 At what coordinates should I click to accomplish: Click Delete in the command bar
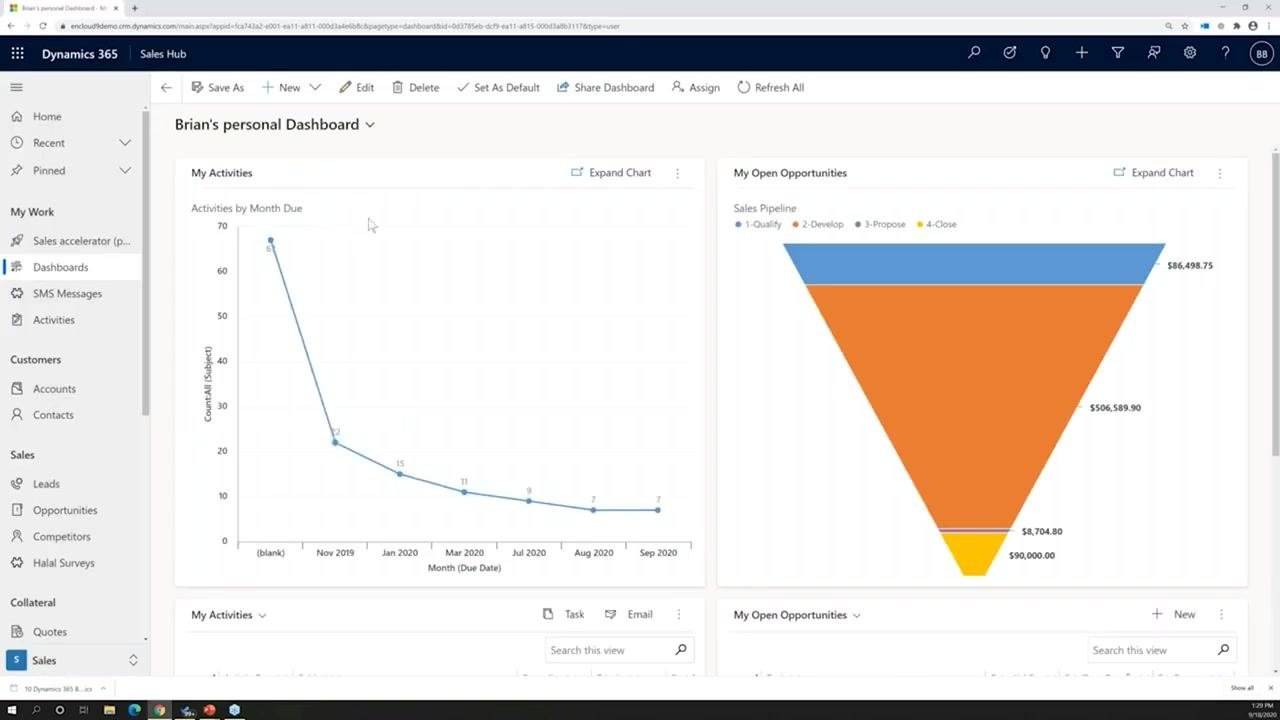click(x=415, y=87)
